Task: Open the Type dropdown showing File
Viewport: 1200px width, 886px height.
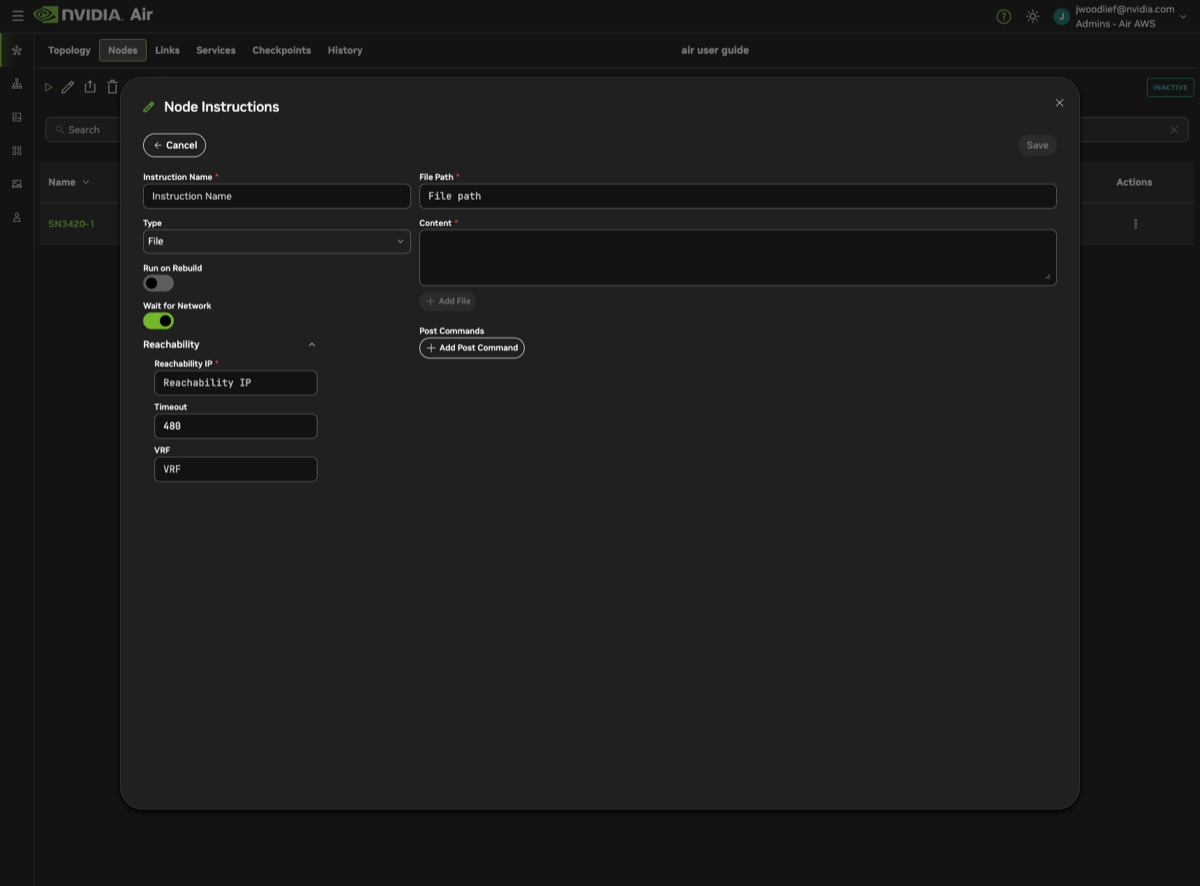Action: point(276,241)
